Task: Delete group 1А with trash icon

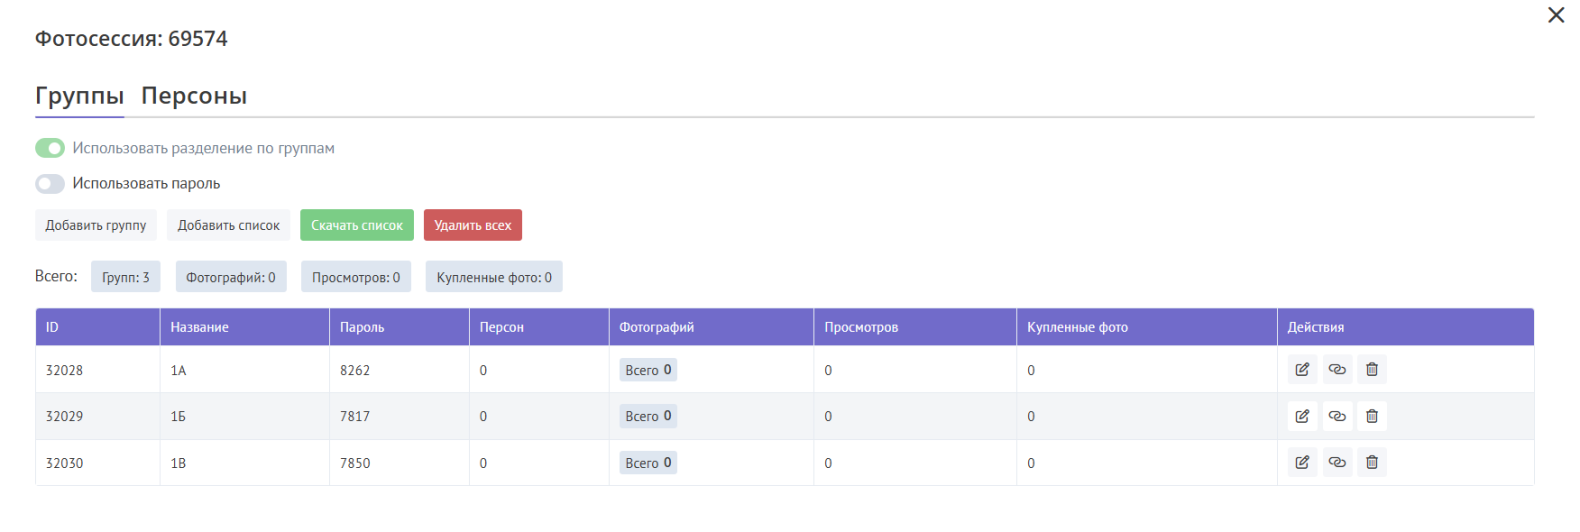Action: click(1372, 370)
